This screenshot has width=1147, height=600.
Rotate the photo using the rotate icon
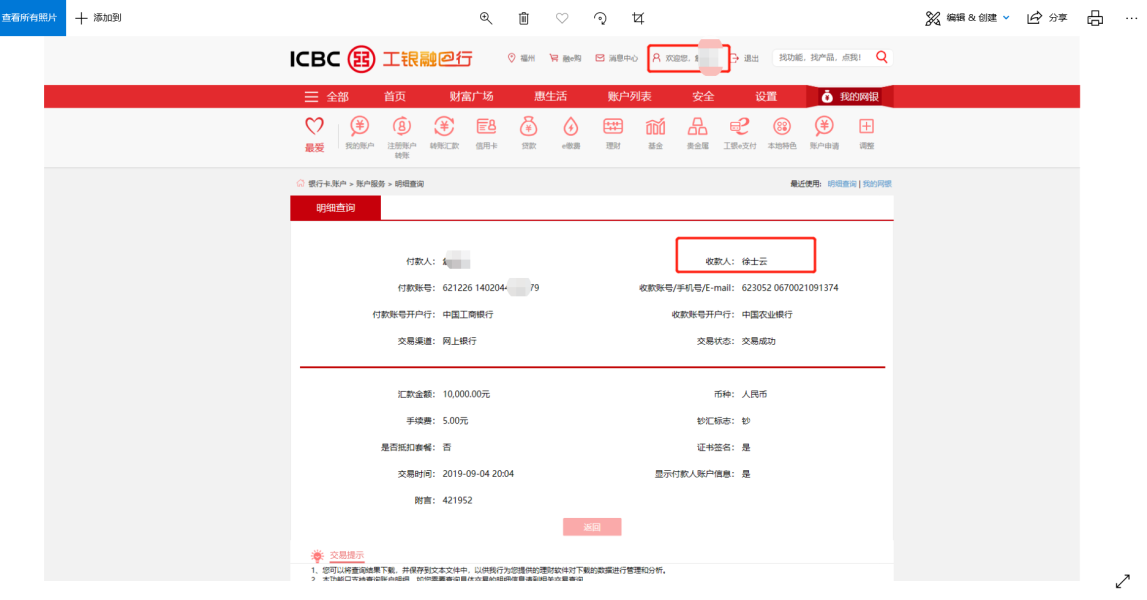click(600, 18)
